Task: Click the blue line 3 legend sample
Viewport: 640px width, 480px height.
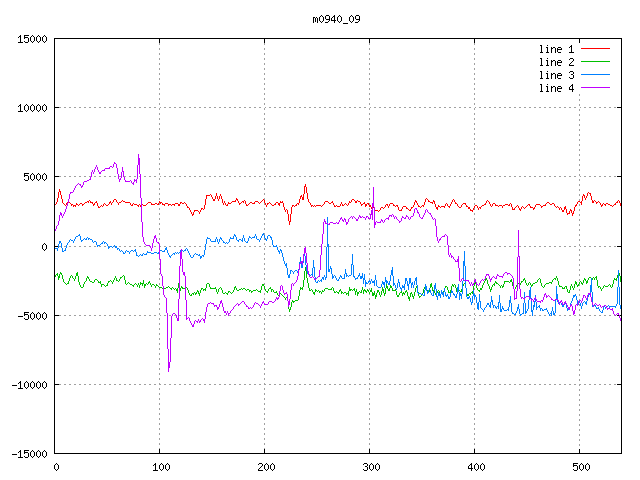Action: click(x=595, y=75)
